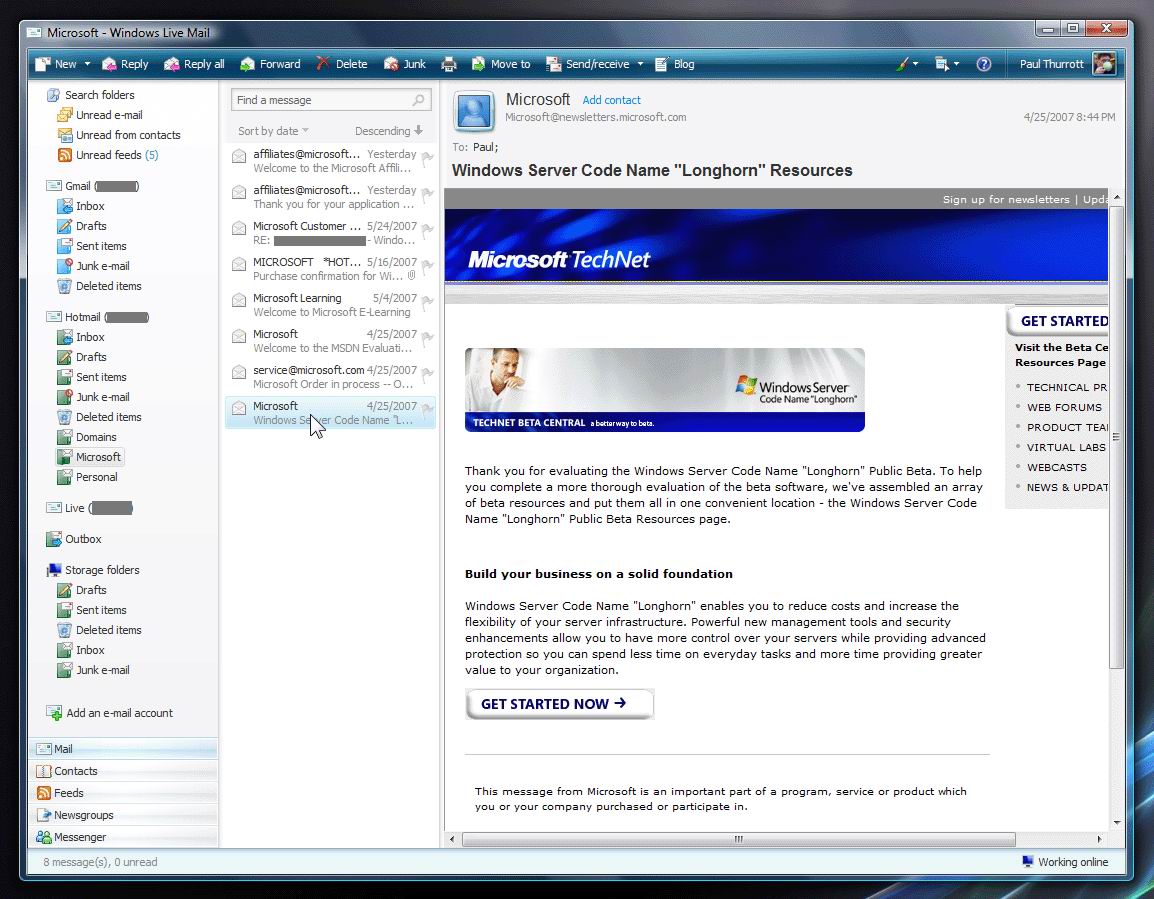Screen dimensions: 1154x899
Task: Click GET STARTED NOW button
Action: pyautogui.click(x=559, y=704)
